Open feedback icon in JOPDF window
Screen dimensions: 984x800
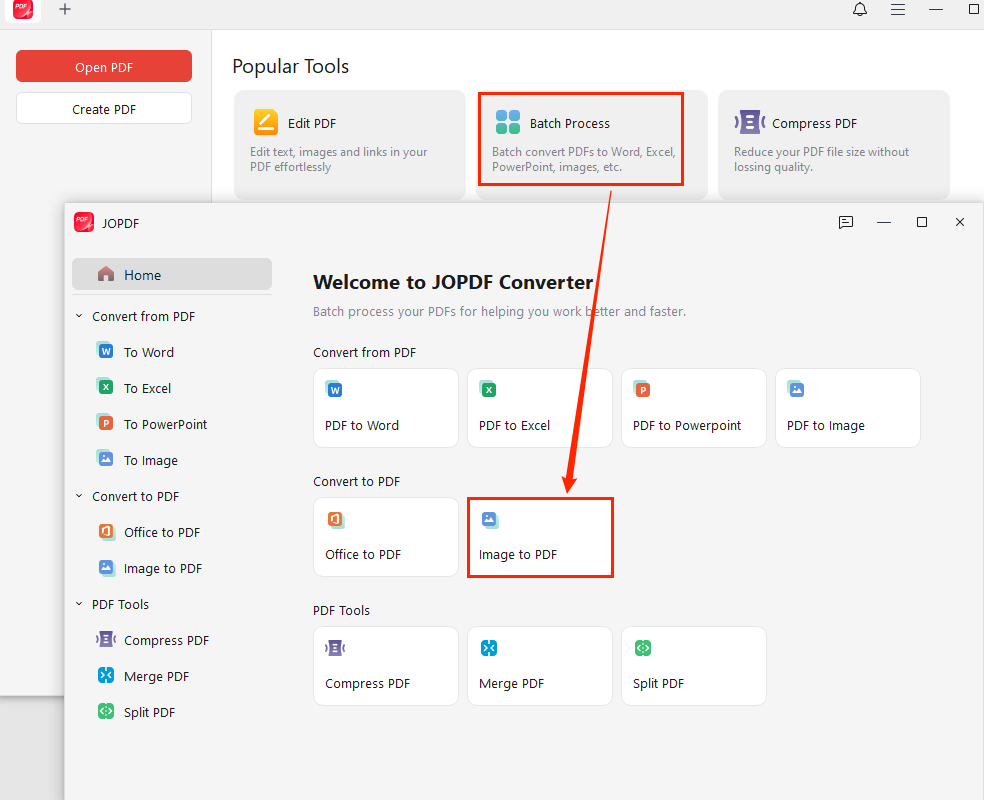(846, 222)
